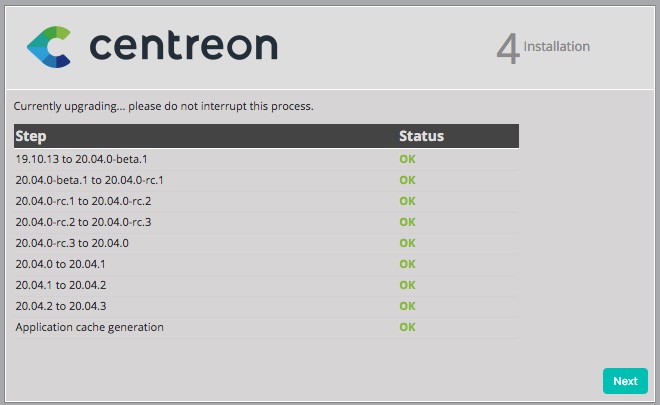This screenshot has height=405, width=660.
Task: Select the 20.04.0 to 20.04.1 step
Action: [61, 264]
